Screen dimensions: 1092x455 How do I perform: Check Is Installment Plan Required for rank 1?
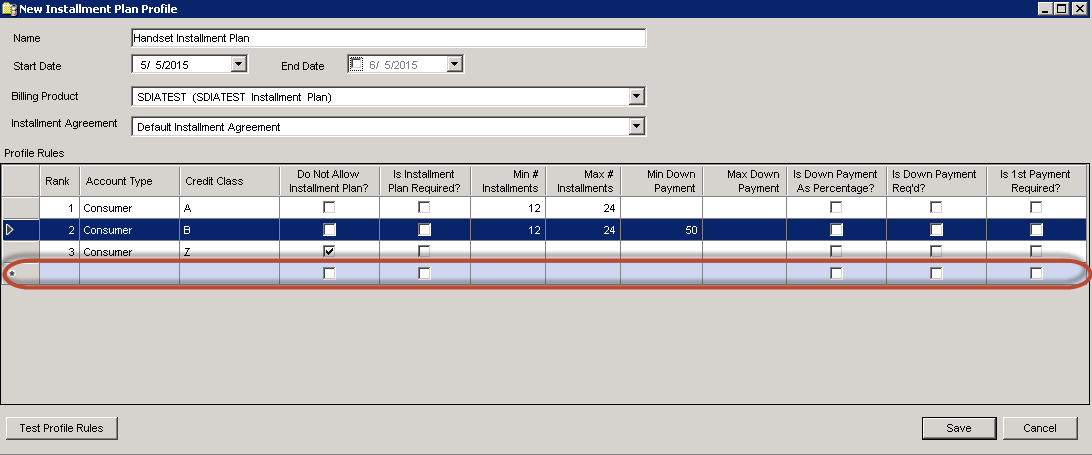click(x=425, y=207)
